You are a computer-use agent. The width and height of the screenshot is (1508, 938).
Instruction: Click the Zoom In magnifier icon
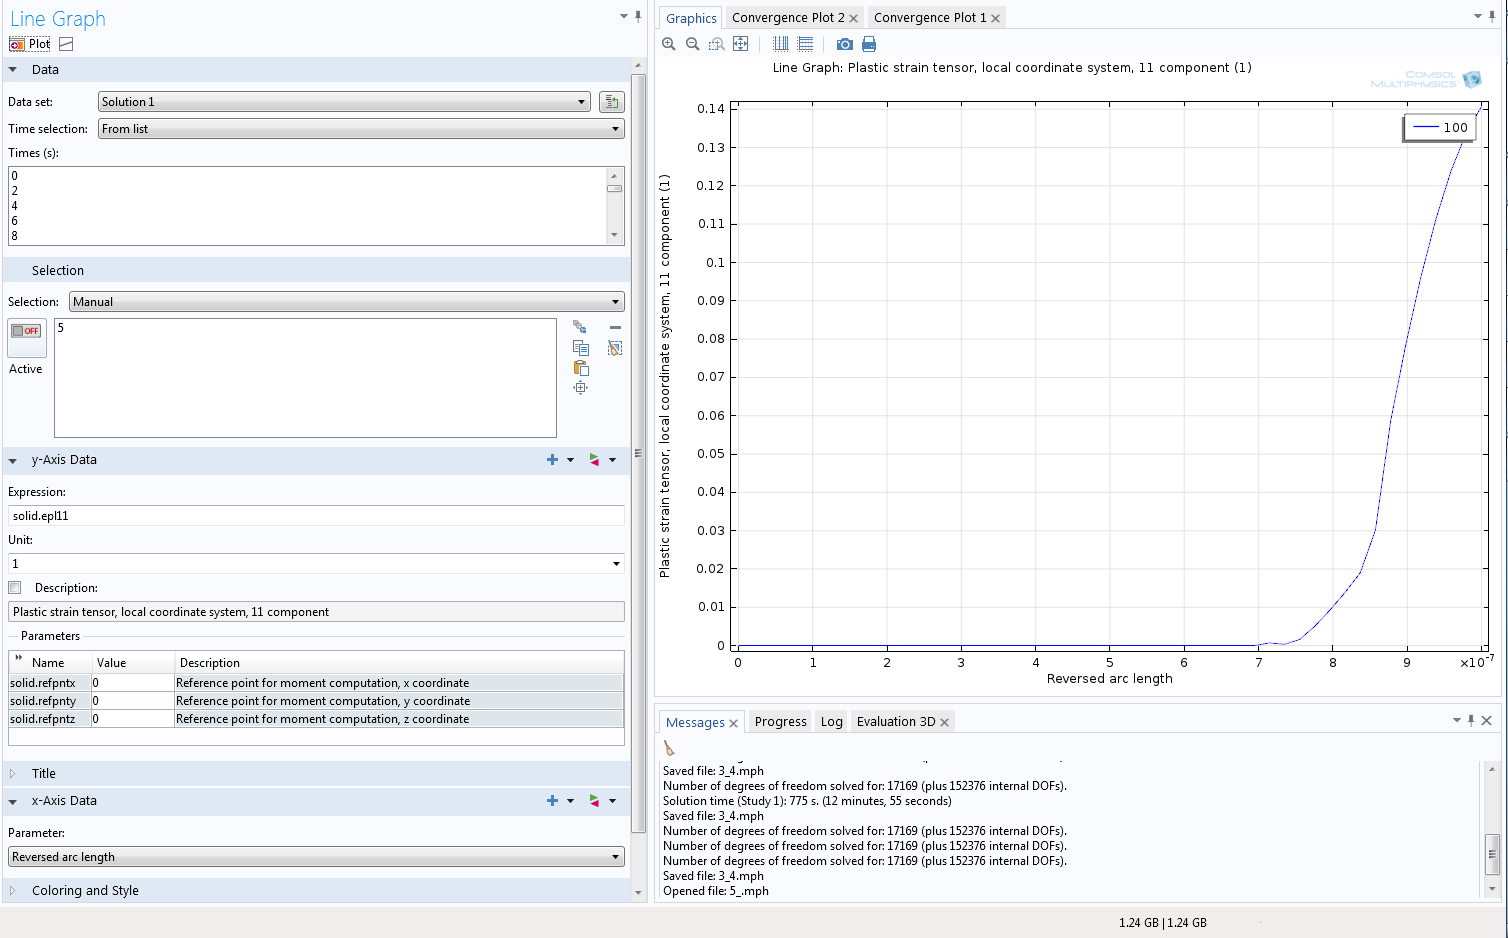click(x=669, y=44)
